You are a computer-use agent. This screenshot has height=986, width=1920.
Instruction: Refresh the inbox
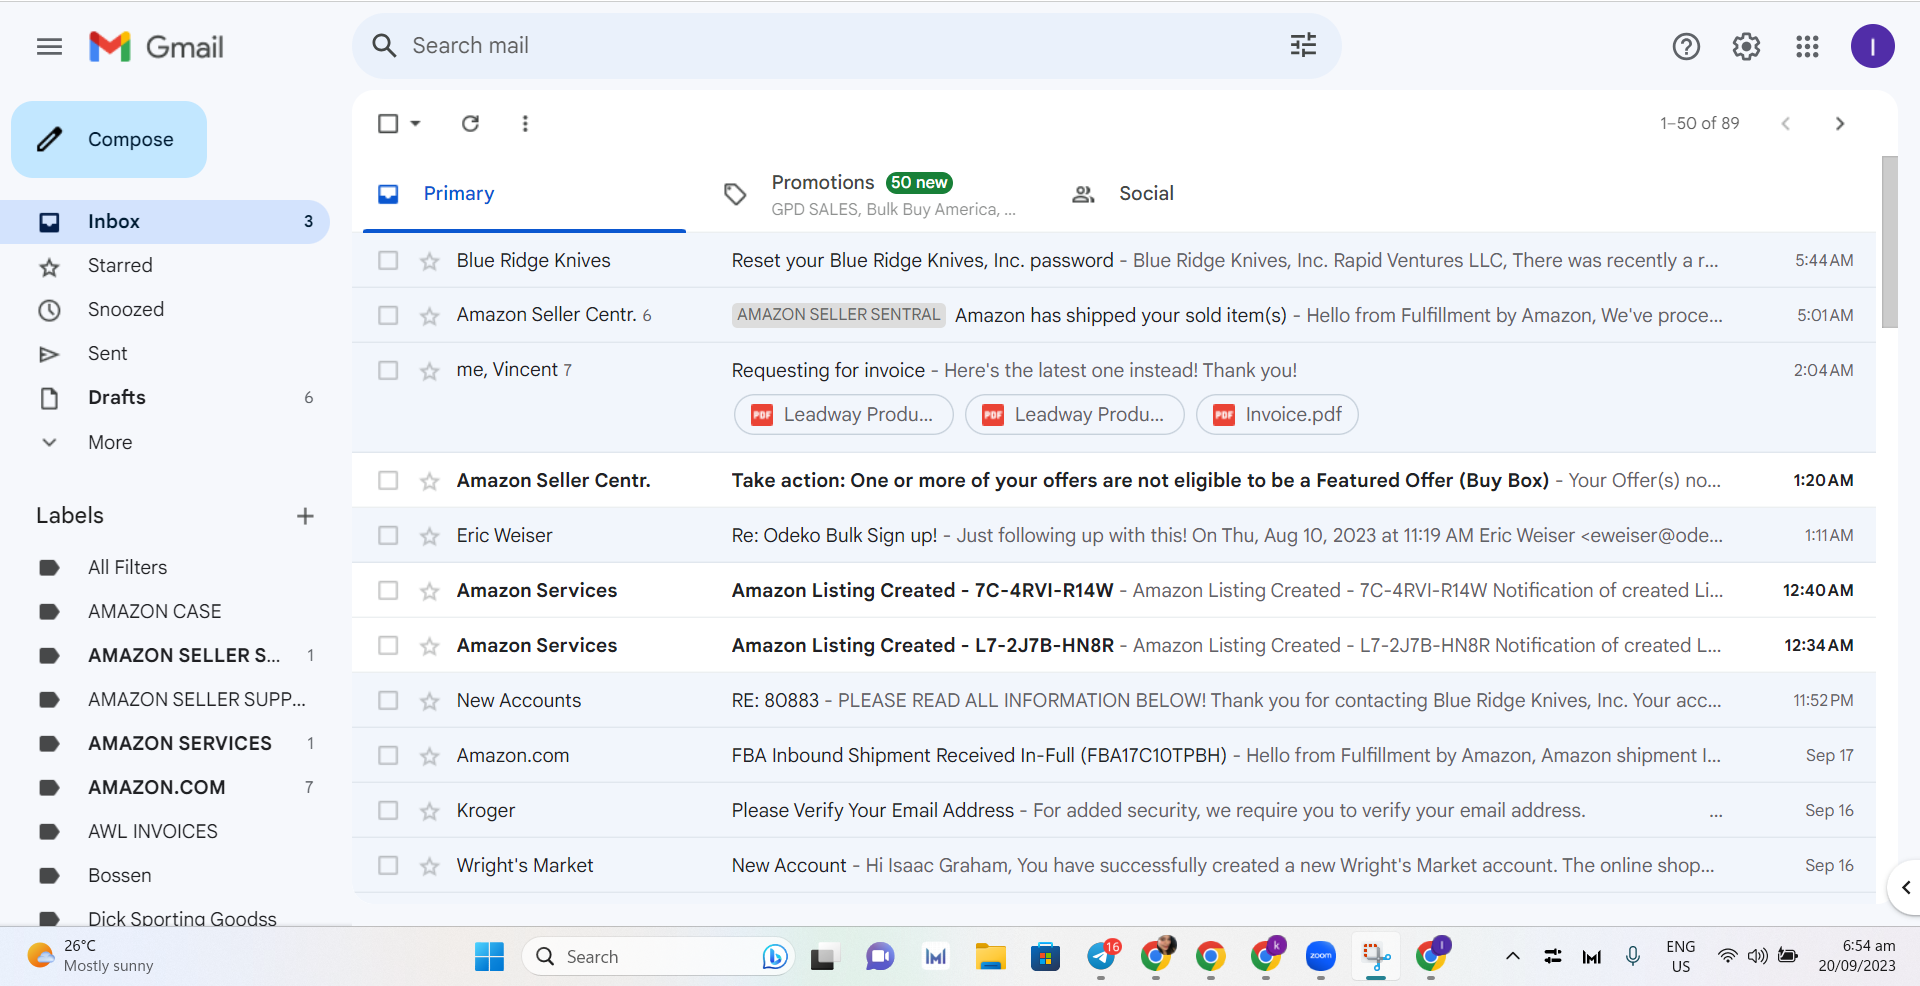click(x=470, y=123)
